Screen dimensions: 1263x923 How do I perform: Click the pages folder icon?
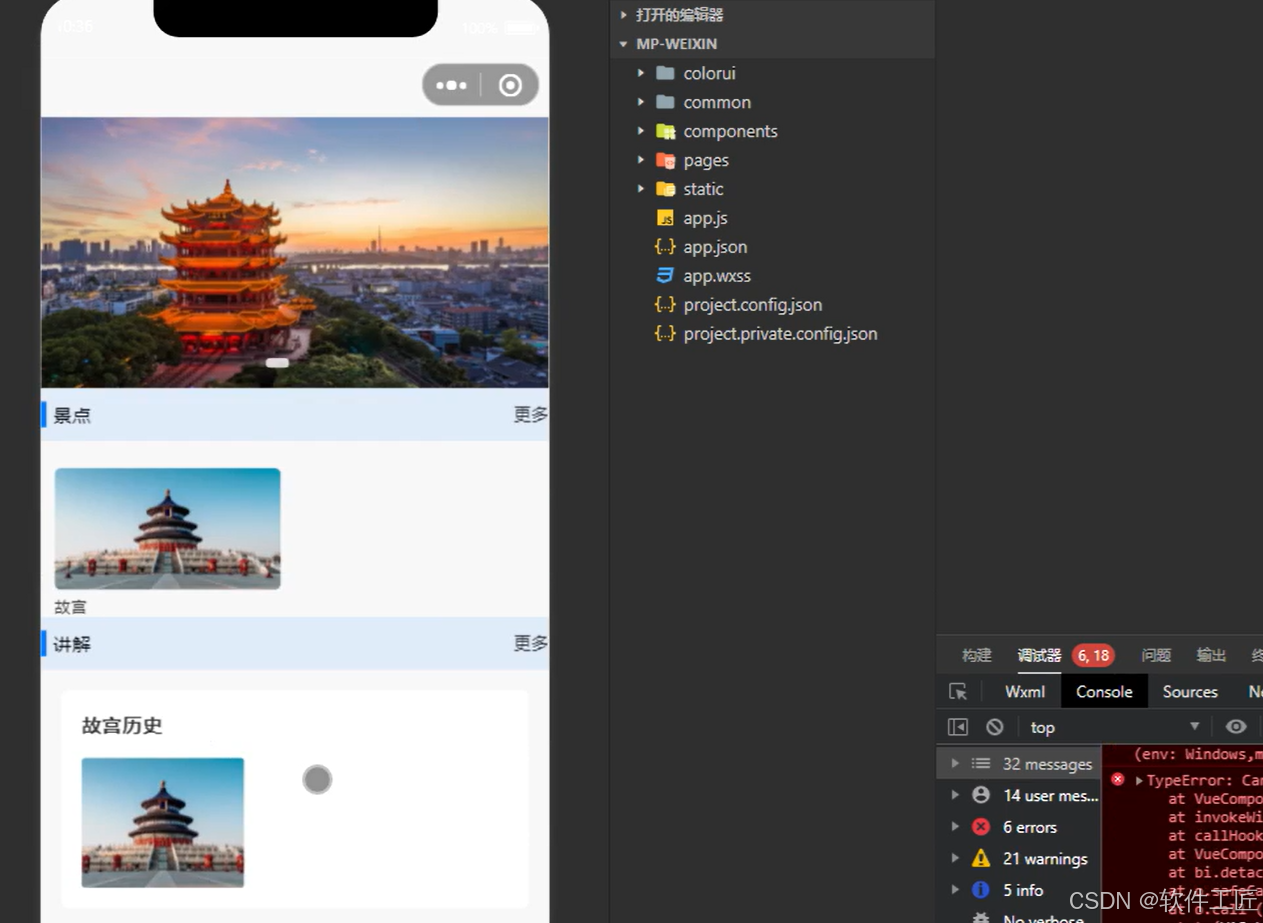pyautogui.click(x=665, y=160)
